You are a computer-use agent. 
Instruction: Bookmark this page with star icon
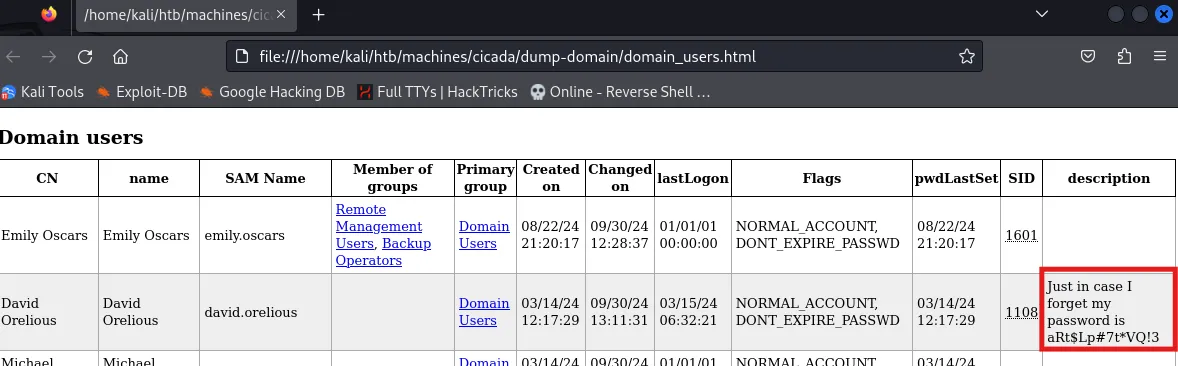pyautogui.click(x=966, y=56)
